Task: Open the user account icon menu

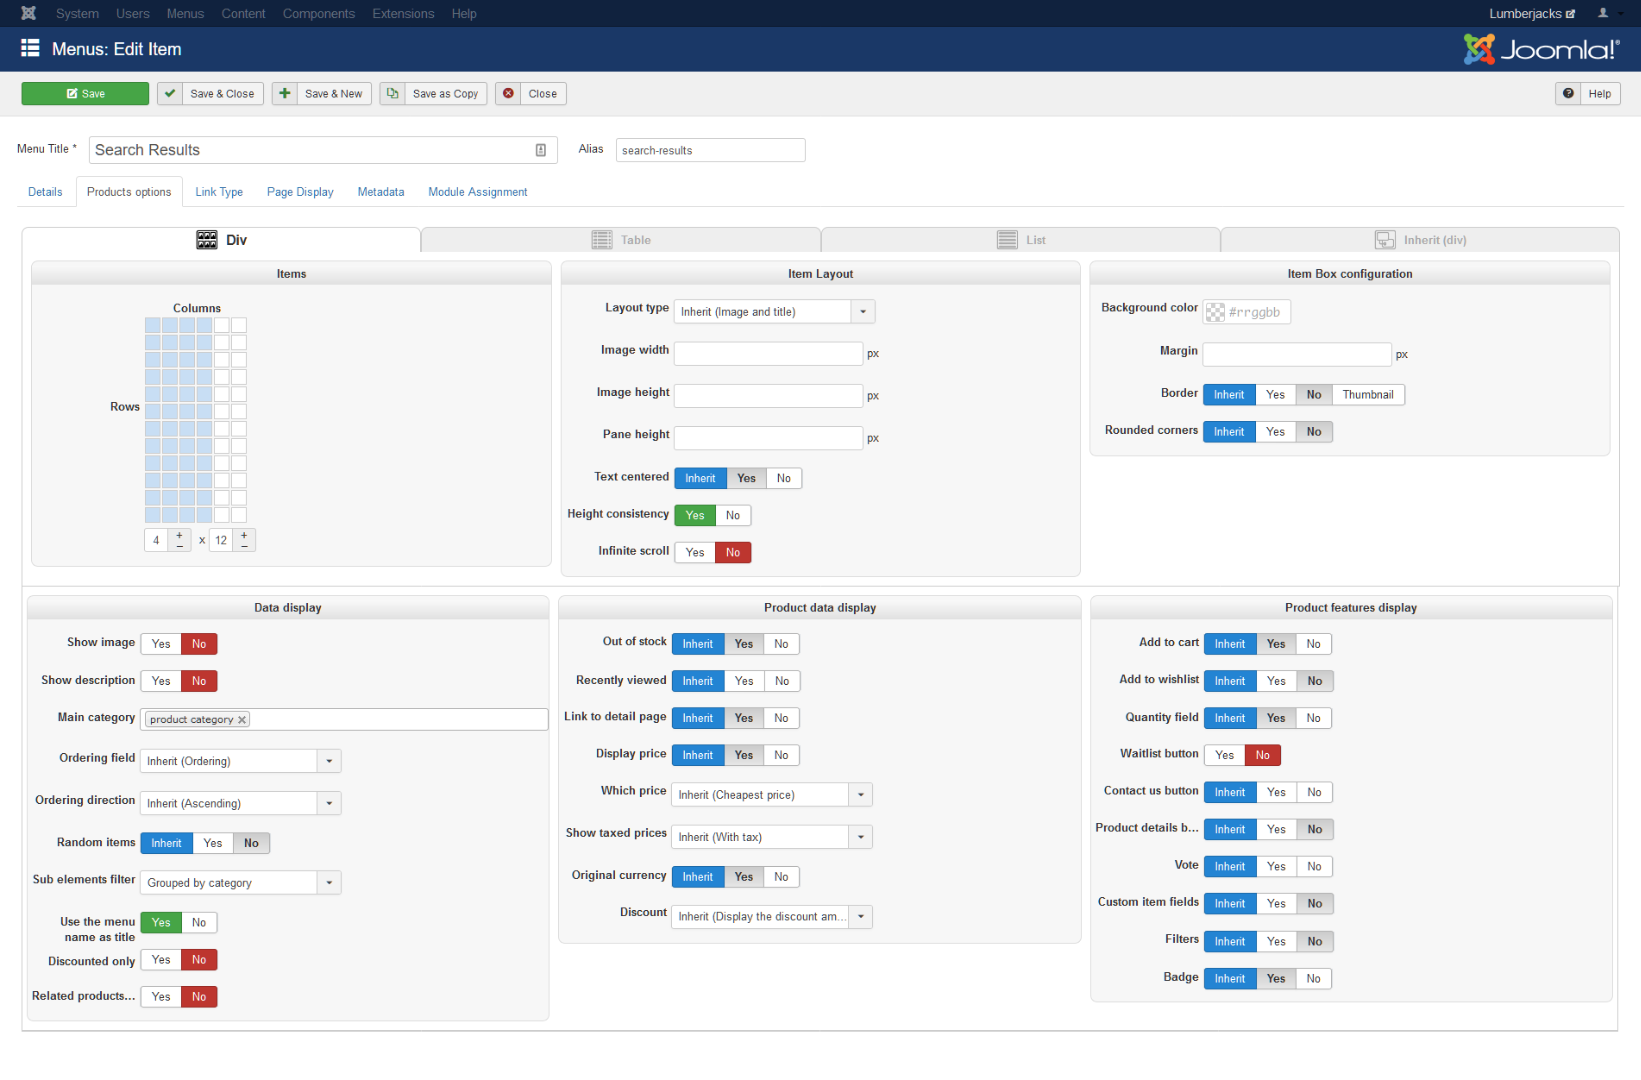Action: [x=1603, y=13]
